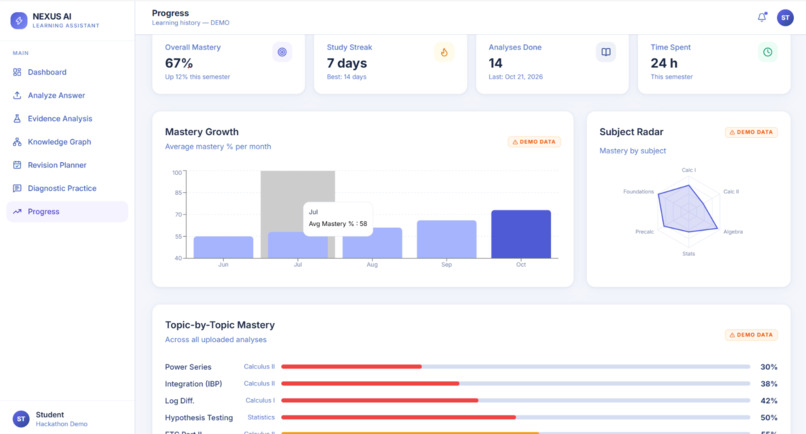806x434 pixels.
Task: Click the Evidence Analysis flask icon
Action: click(17, 118)
